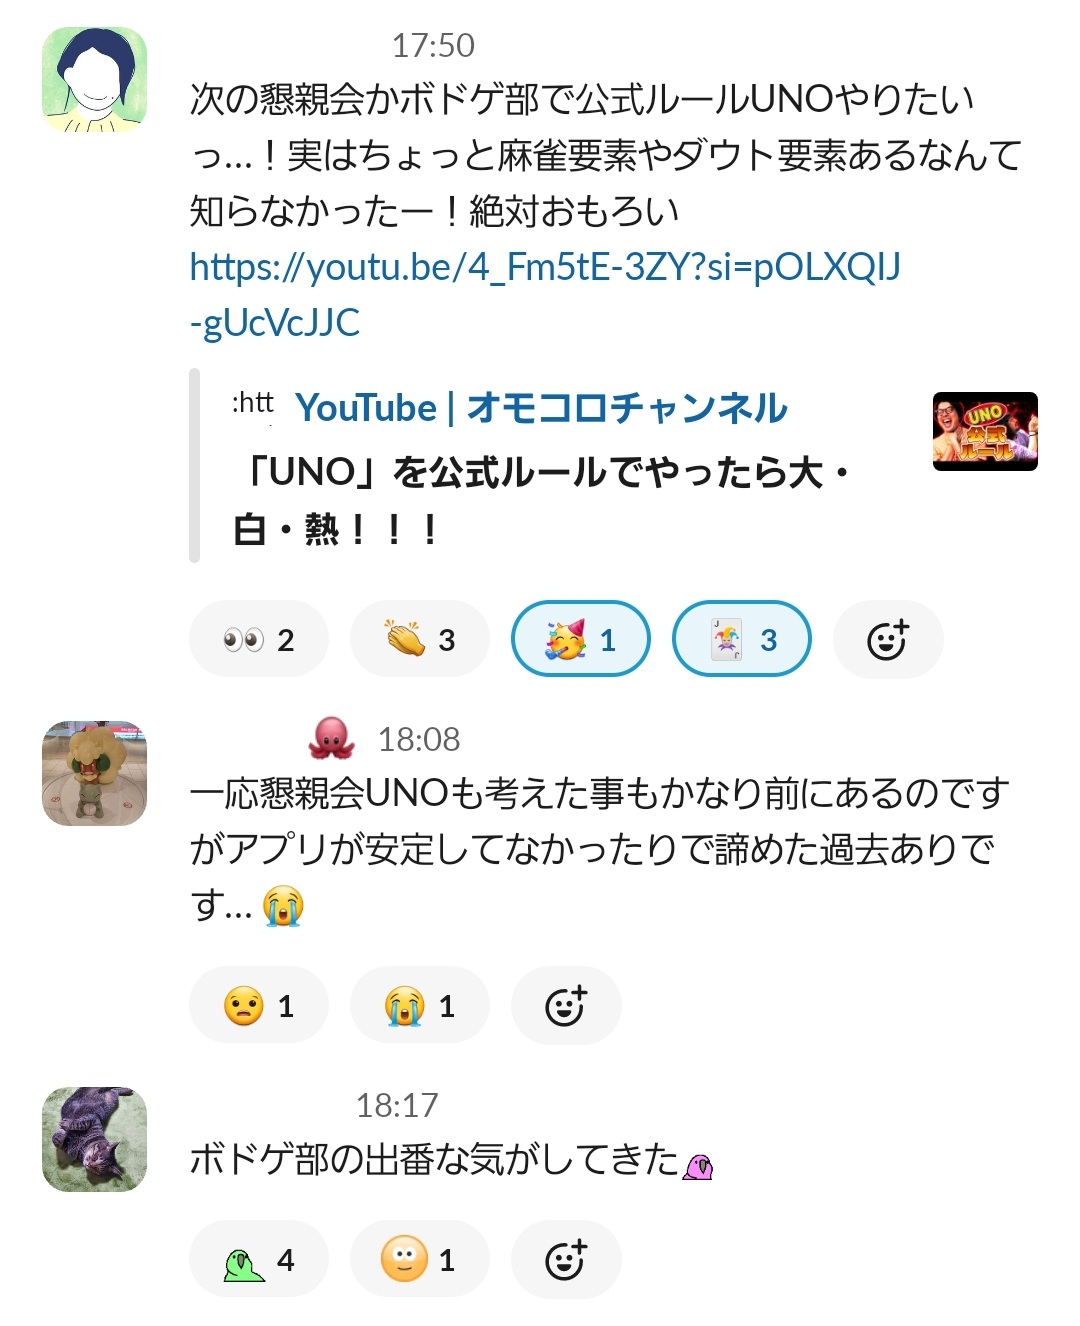The width and height of the screenshot is (1080, 1326).
Task: Remove your party face reaction
Action: click(581, 639)
